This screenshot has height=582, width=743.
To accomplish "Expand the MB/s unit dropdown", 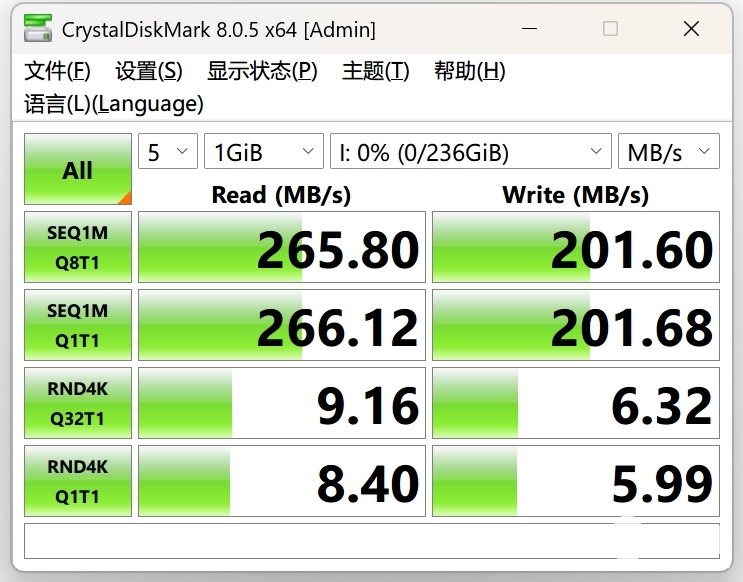I will [x=669, y=151].
